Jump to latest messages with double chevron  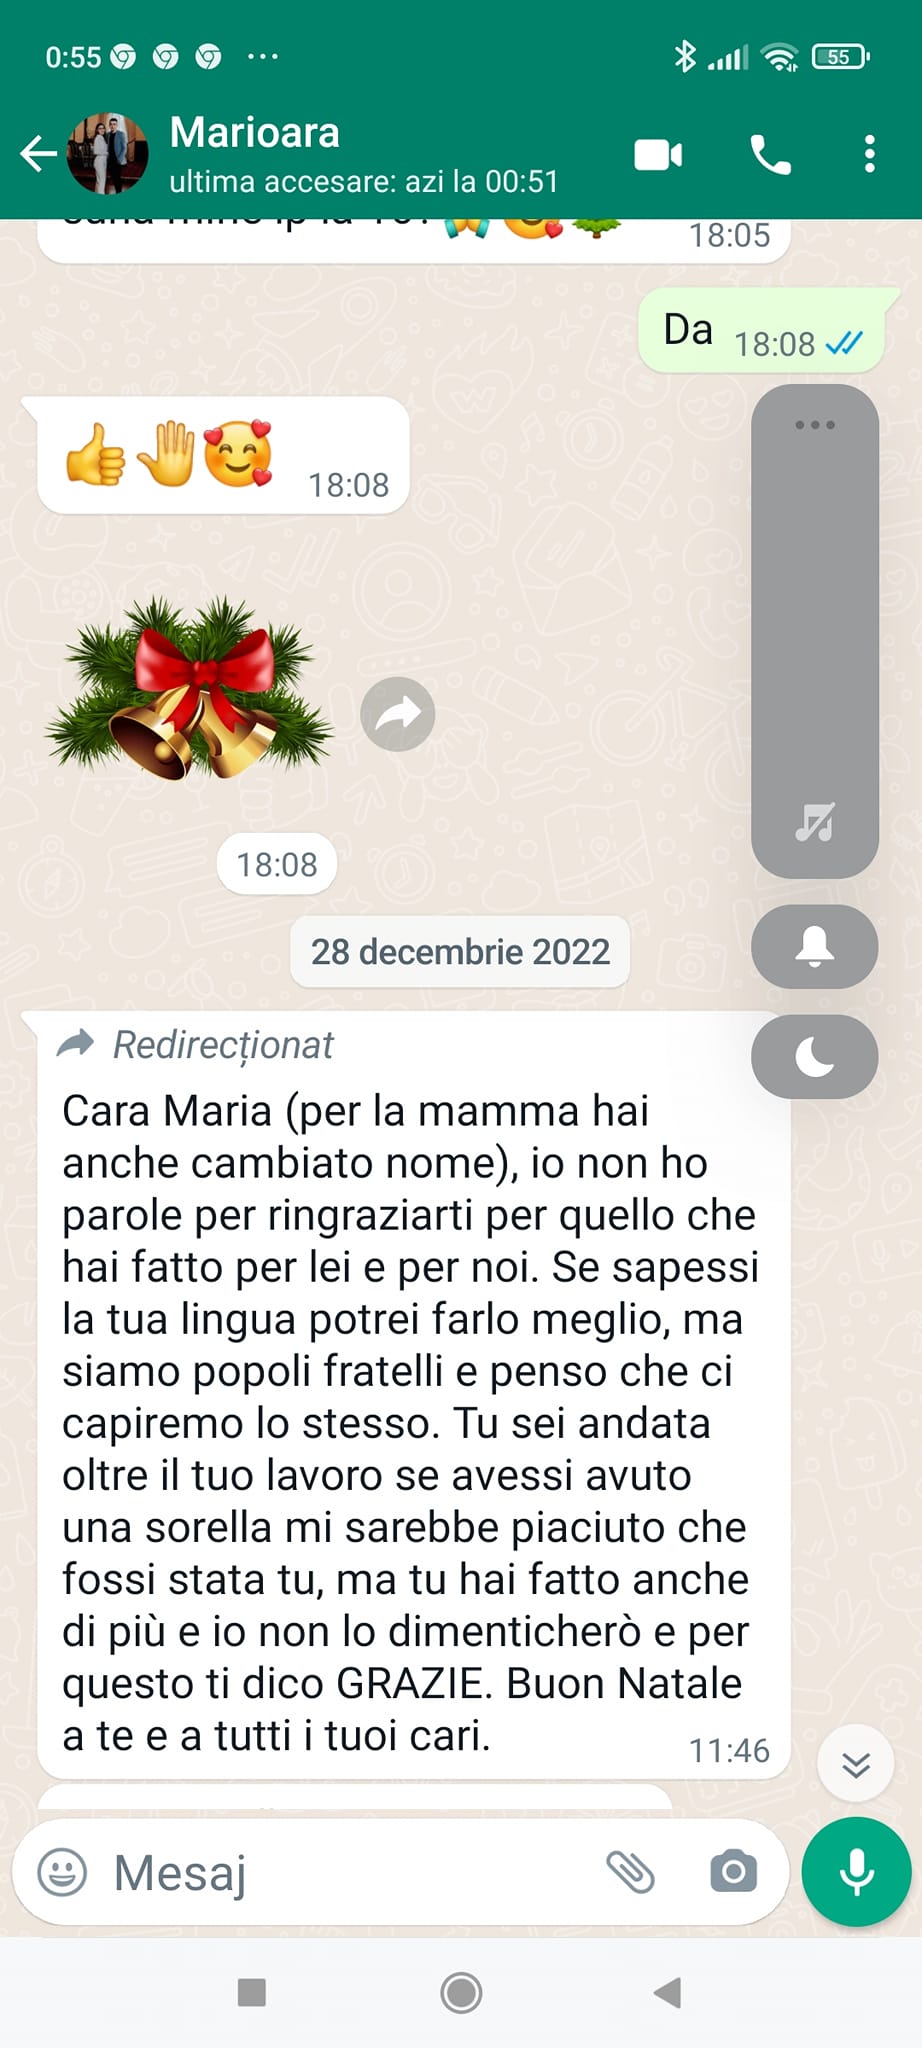[855, 1764]
